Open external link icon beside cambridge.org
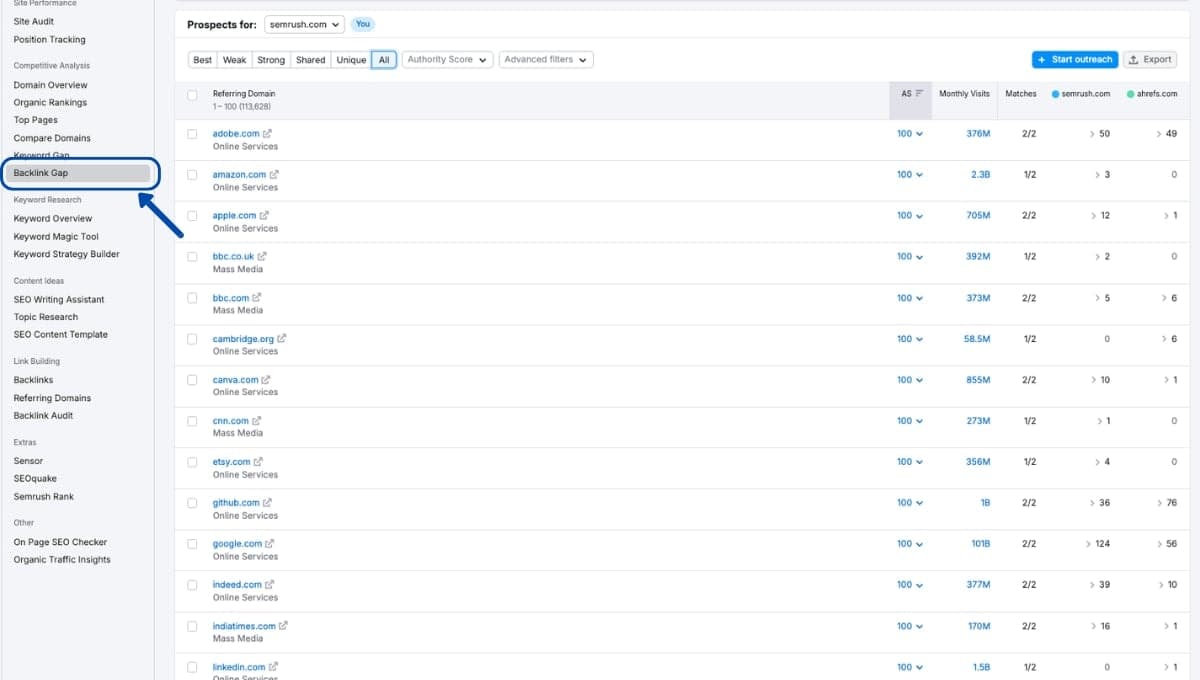The image size is (1200, 680). [x=282, y=339]
